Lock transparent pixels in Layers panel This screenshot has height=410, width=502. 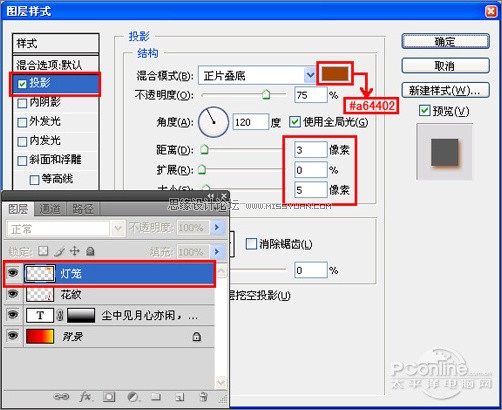pos(43,251)
